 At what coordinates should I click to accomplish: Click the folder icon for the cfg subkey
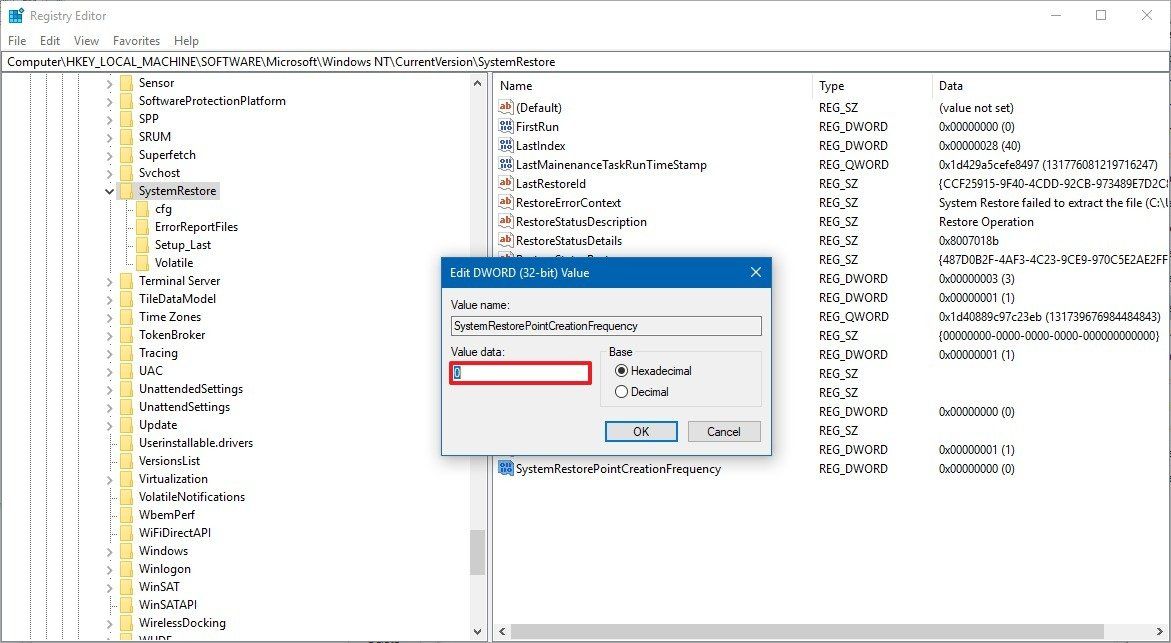point(143,208)
